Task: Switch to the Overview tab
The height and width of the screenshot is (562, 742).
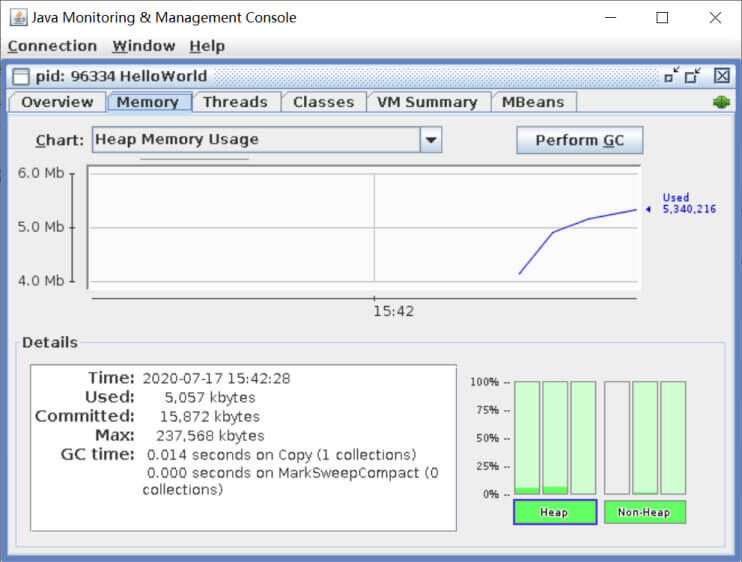Action: [x=57, y=102]
